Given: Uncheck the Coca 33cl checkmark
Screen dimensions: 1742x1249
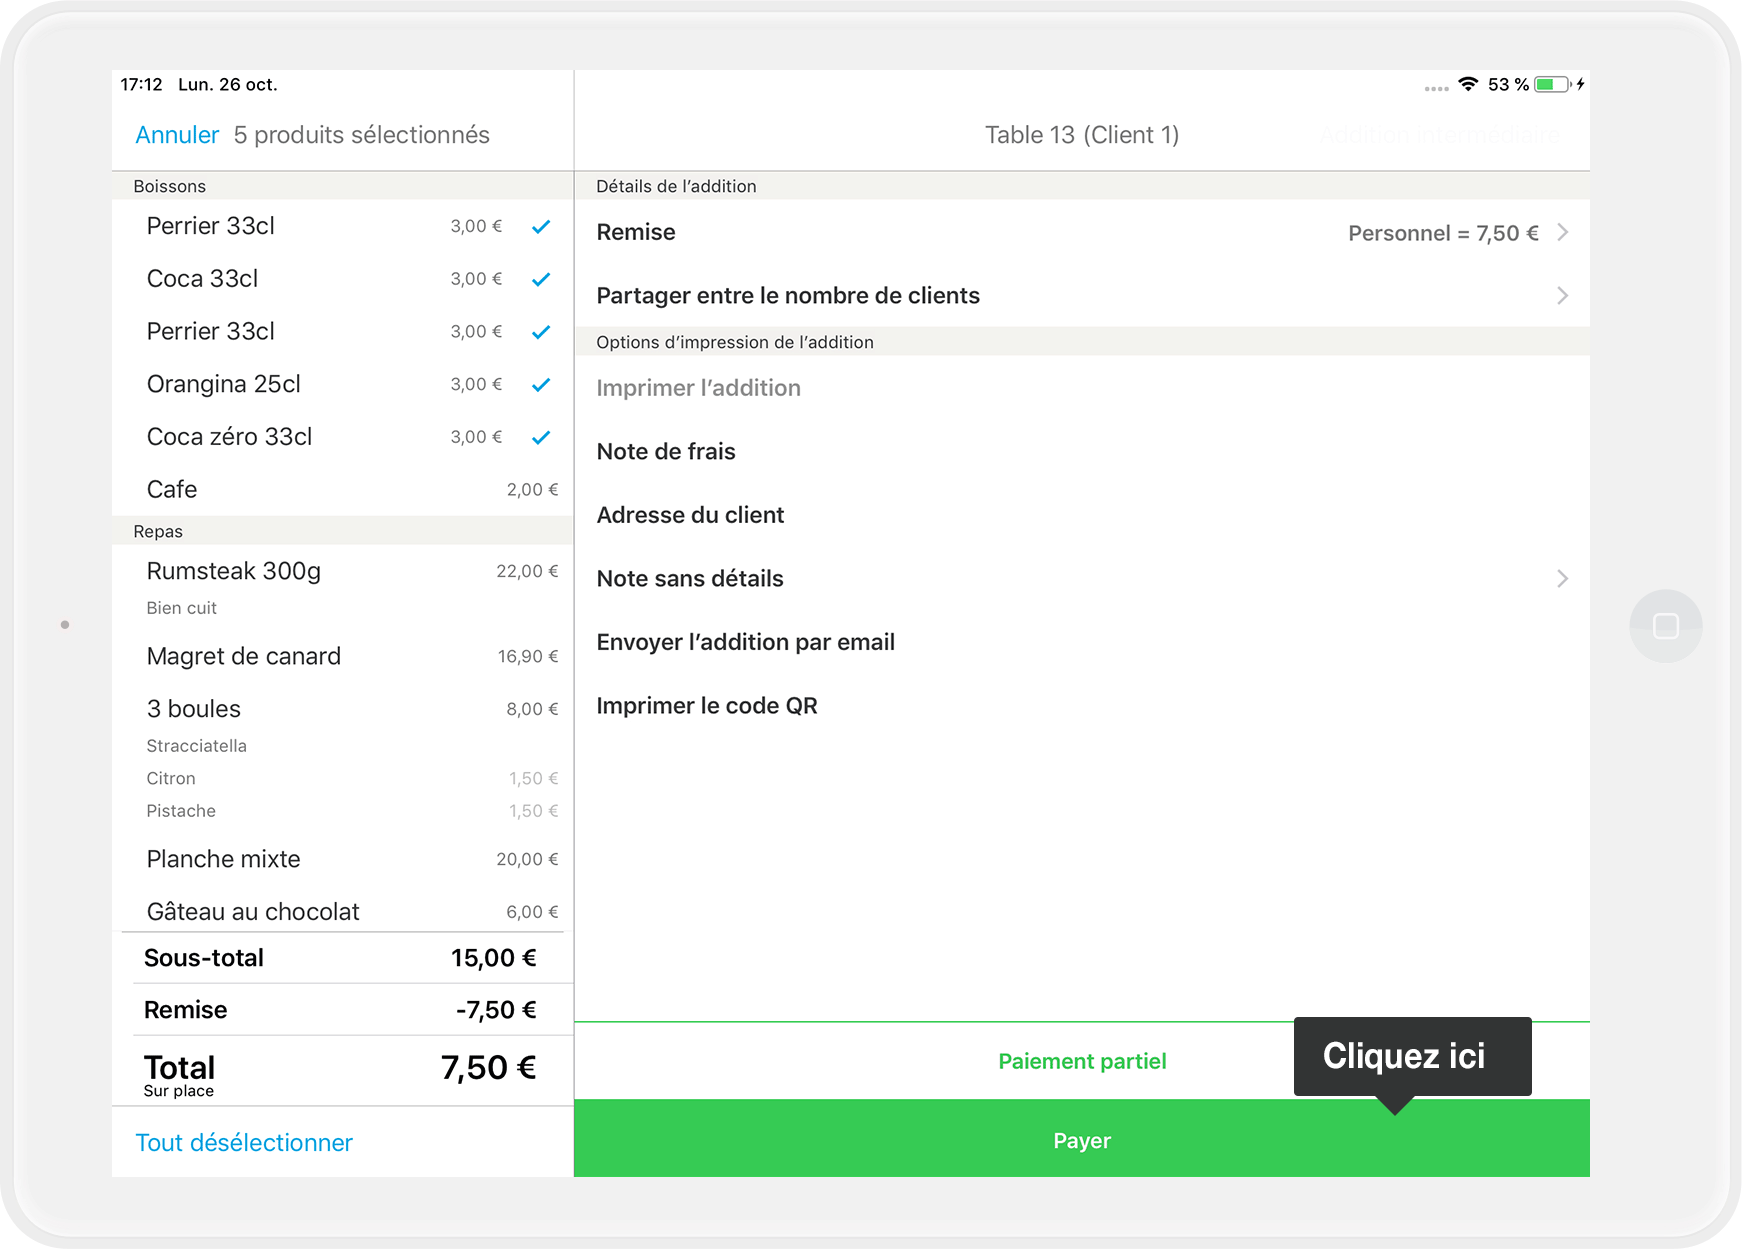Looking at the screenshot, I should point(541,279).
